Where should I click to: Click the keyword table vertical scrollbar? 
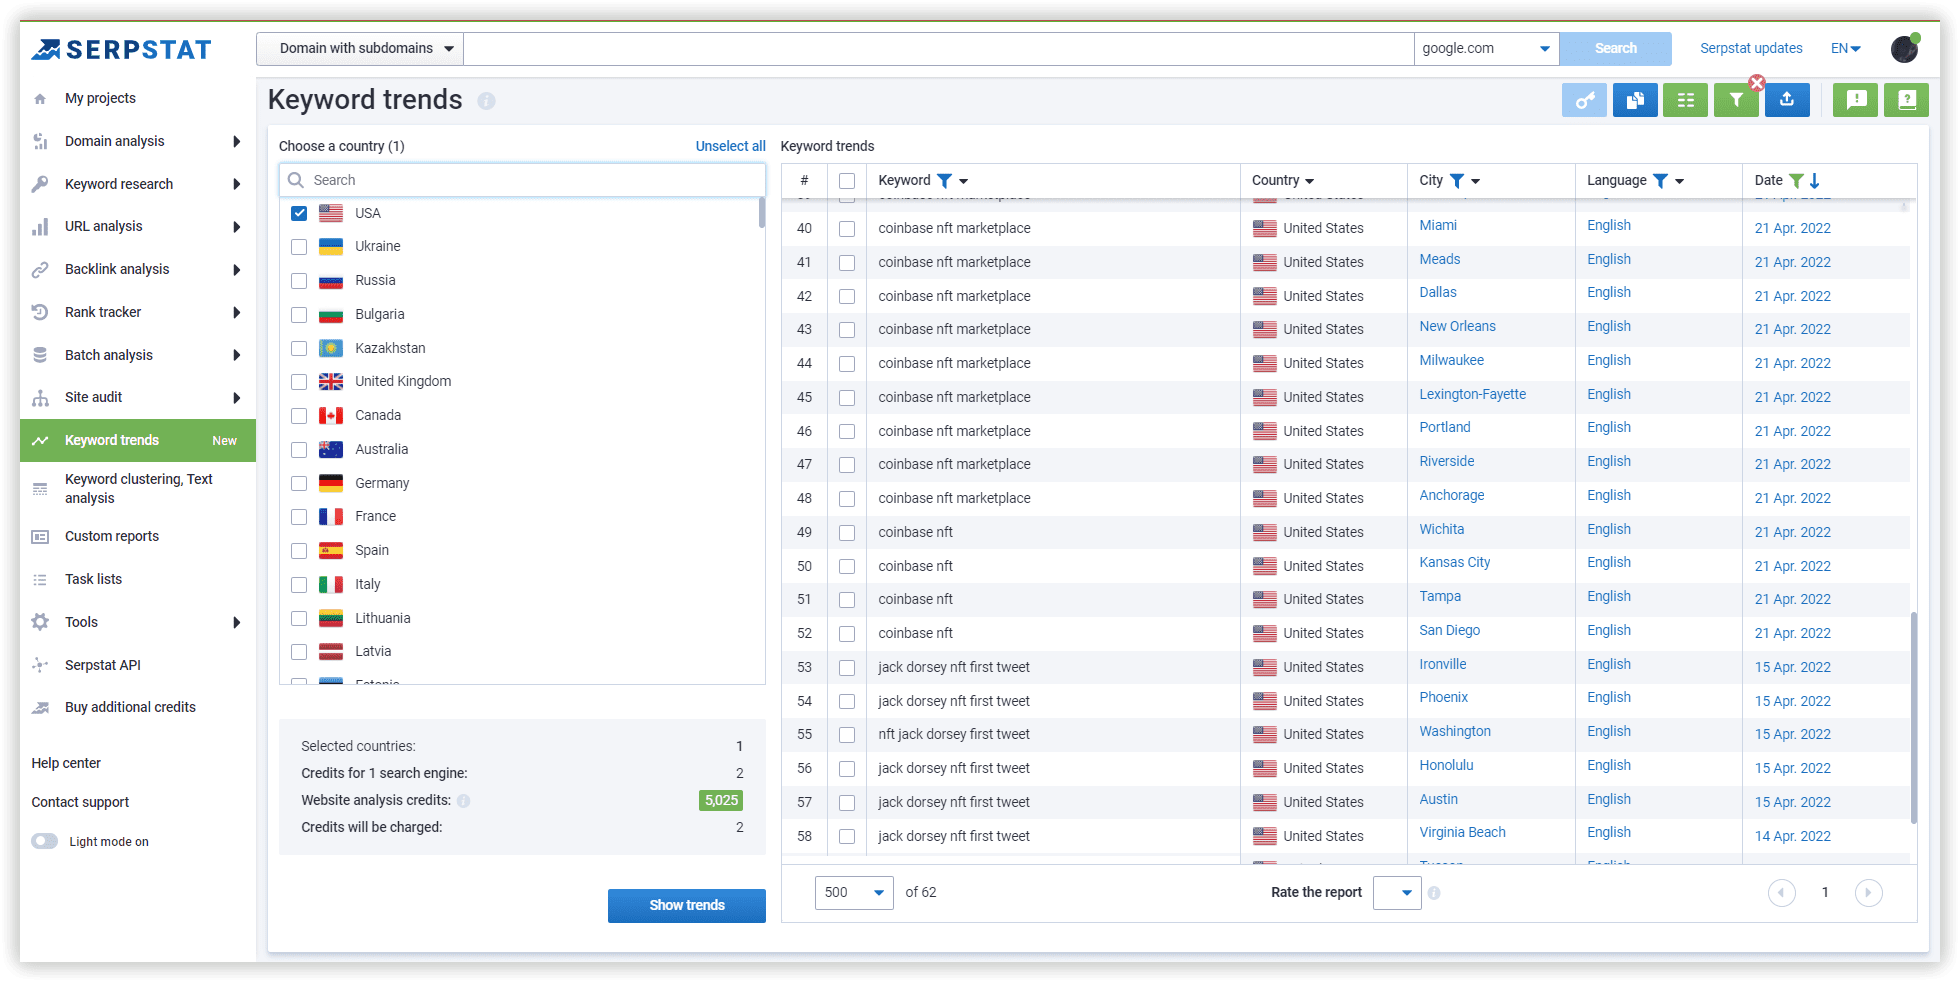click(1914, 718)
